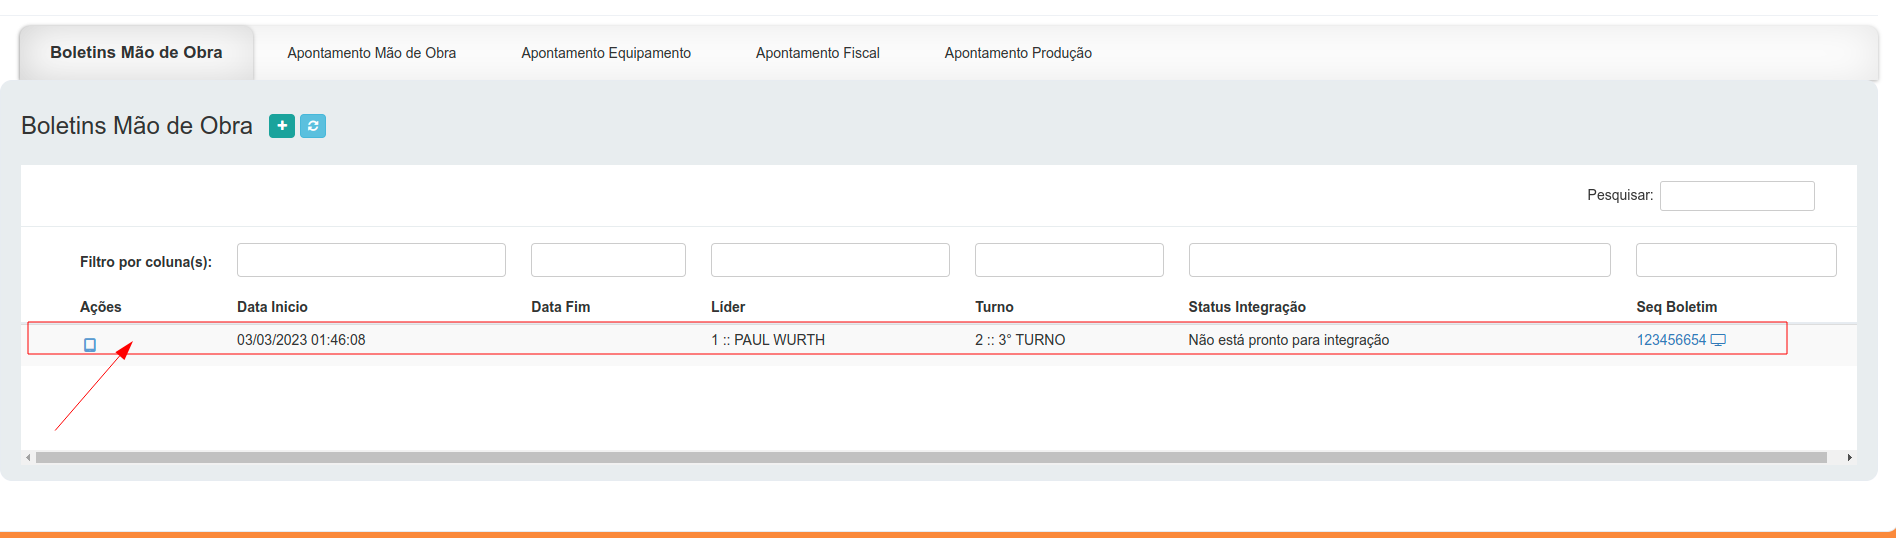Viewport: 1896px width, 538px height.
Task: Switch to the Apontamento Mão de Obra tab
Action: click(371, 53)
